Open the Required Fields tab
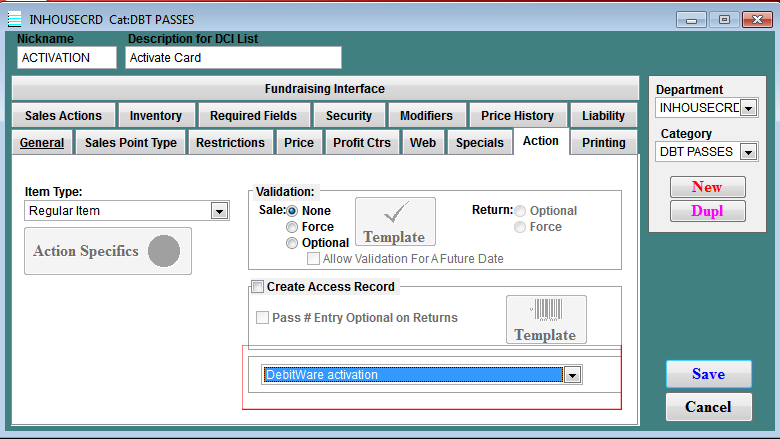Viewport: 780px width, 439px height. [253, 115]
